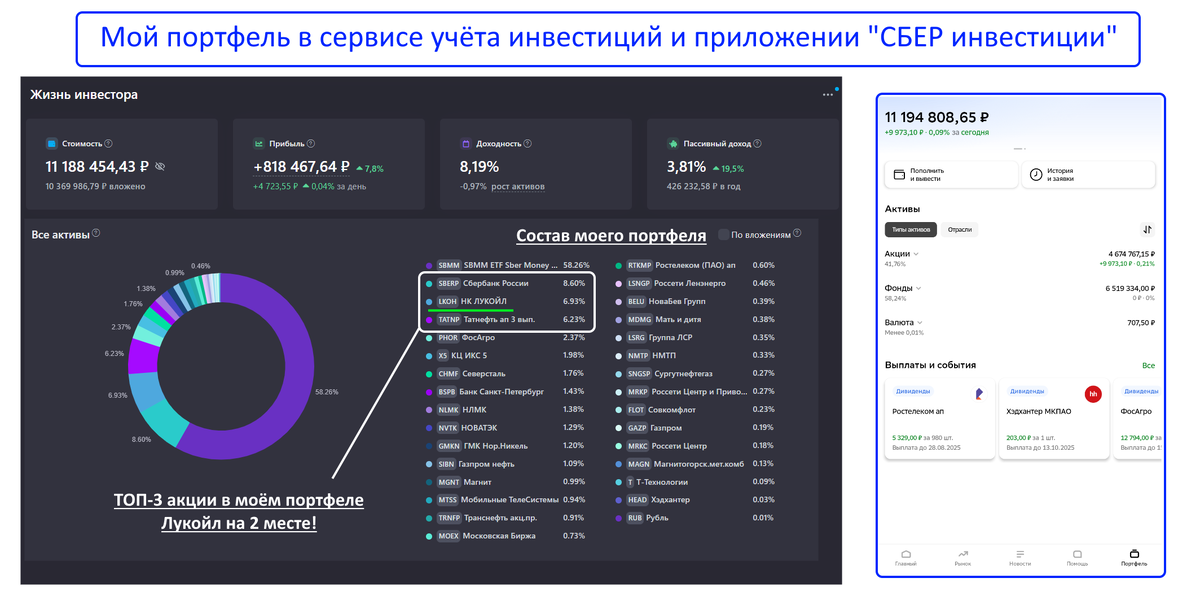Click the red hh logo on Хэдхантер card
The height and width of the screenshot is (604, 1200).
click(1093, 394)
